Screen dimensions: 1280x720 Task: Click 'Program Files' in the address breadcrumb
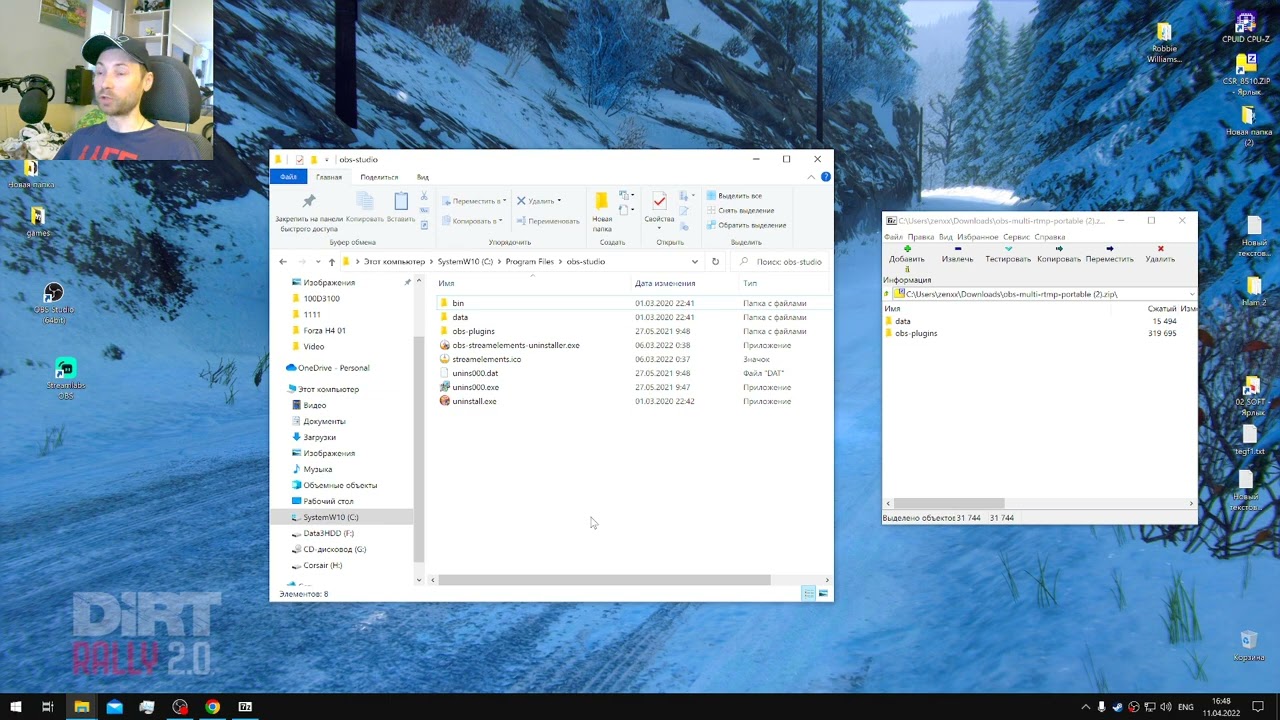point(529,262)
